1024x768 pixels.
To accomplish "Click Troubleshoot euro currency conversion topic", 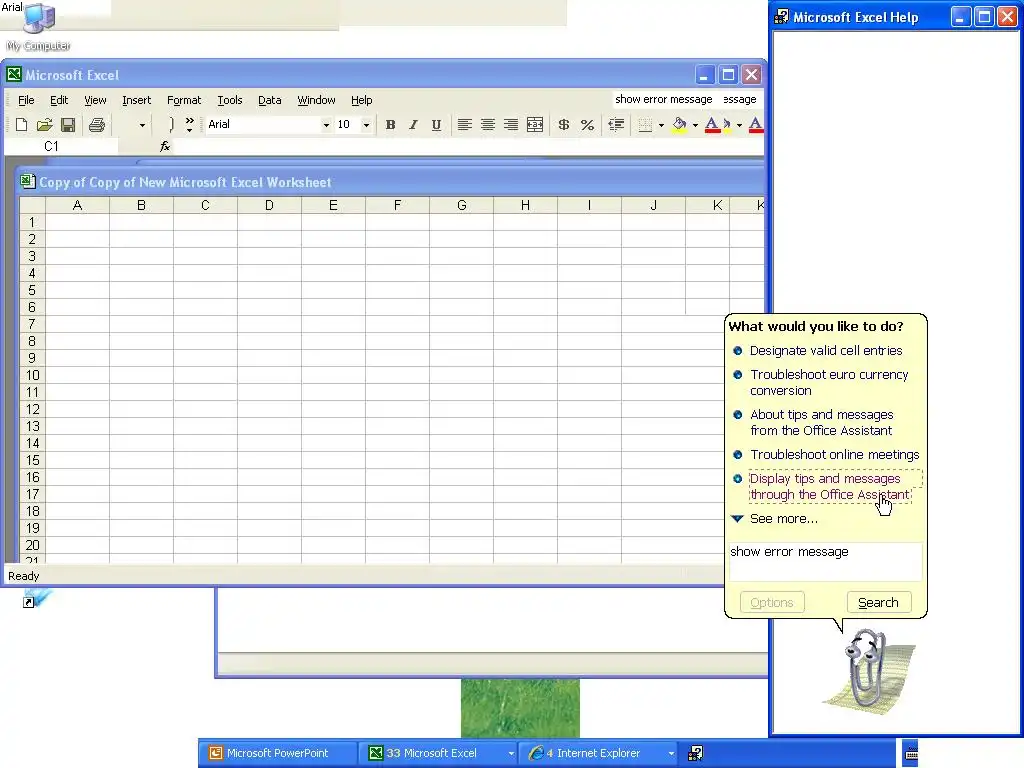I will point(829,383).
